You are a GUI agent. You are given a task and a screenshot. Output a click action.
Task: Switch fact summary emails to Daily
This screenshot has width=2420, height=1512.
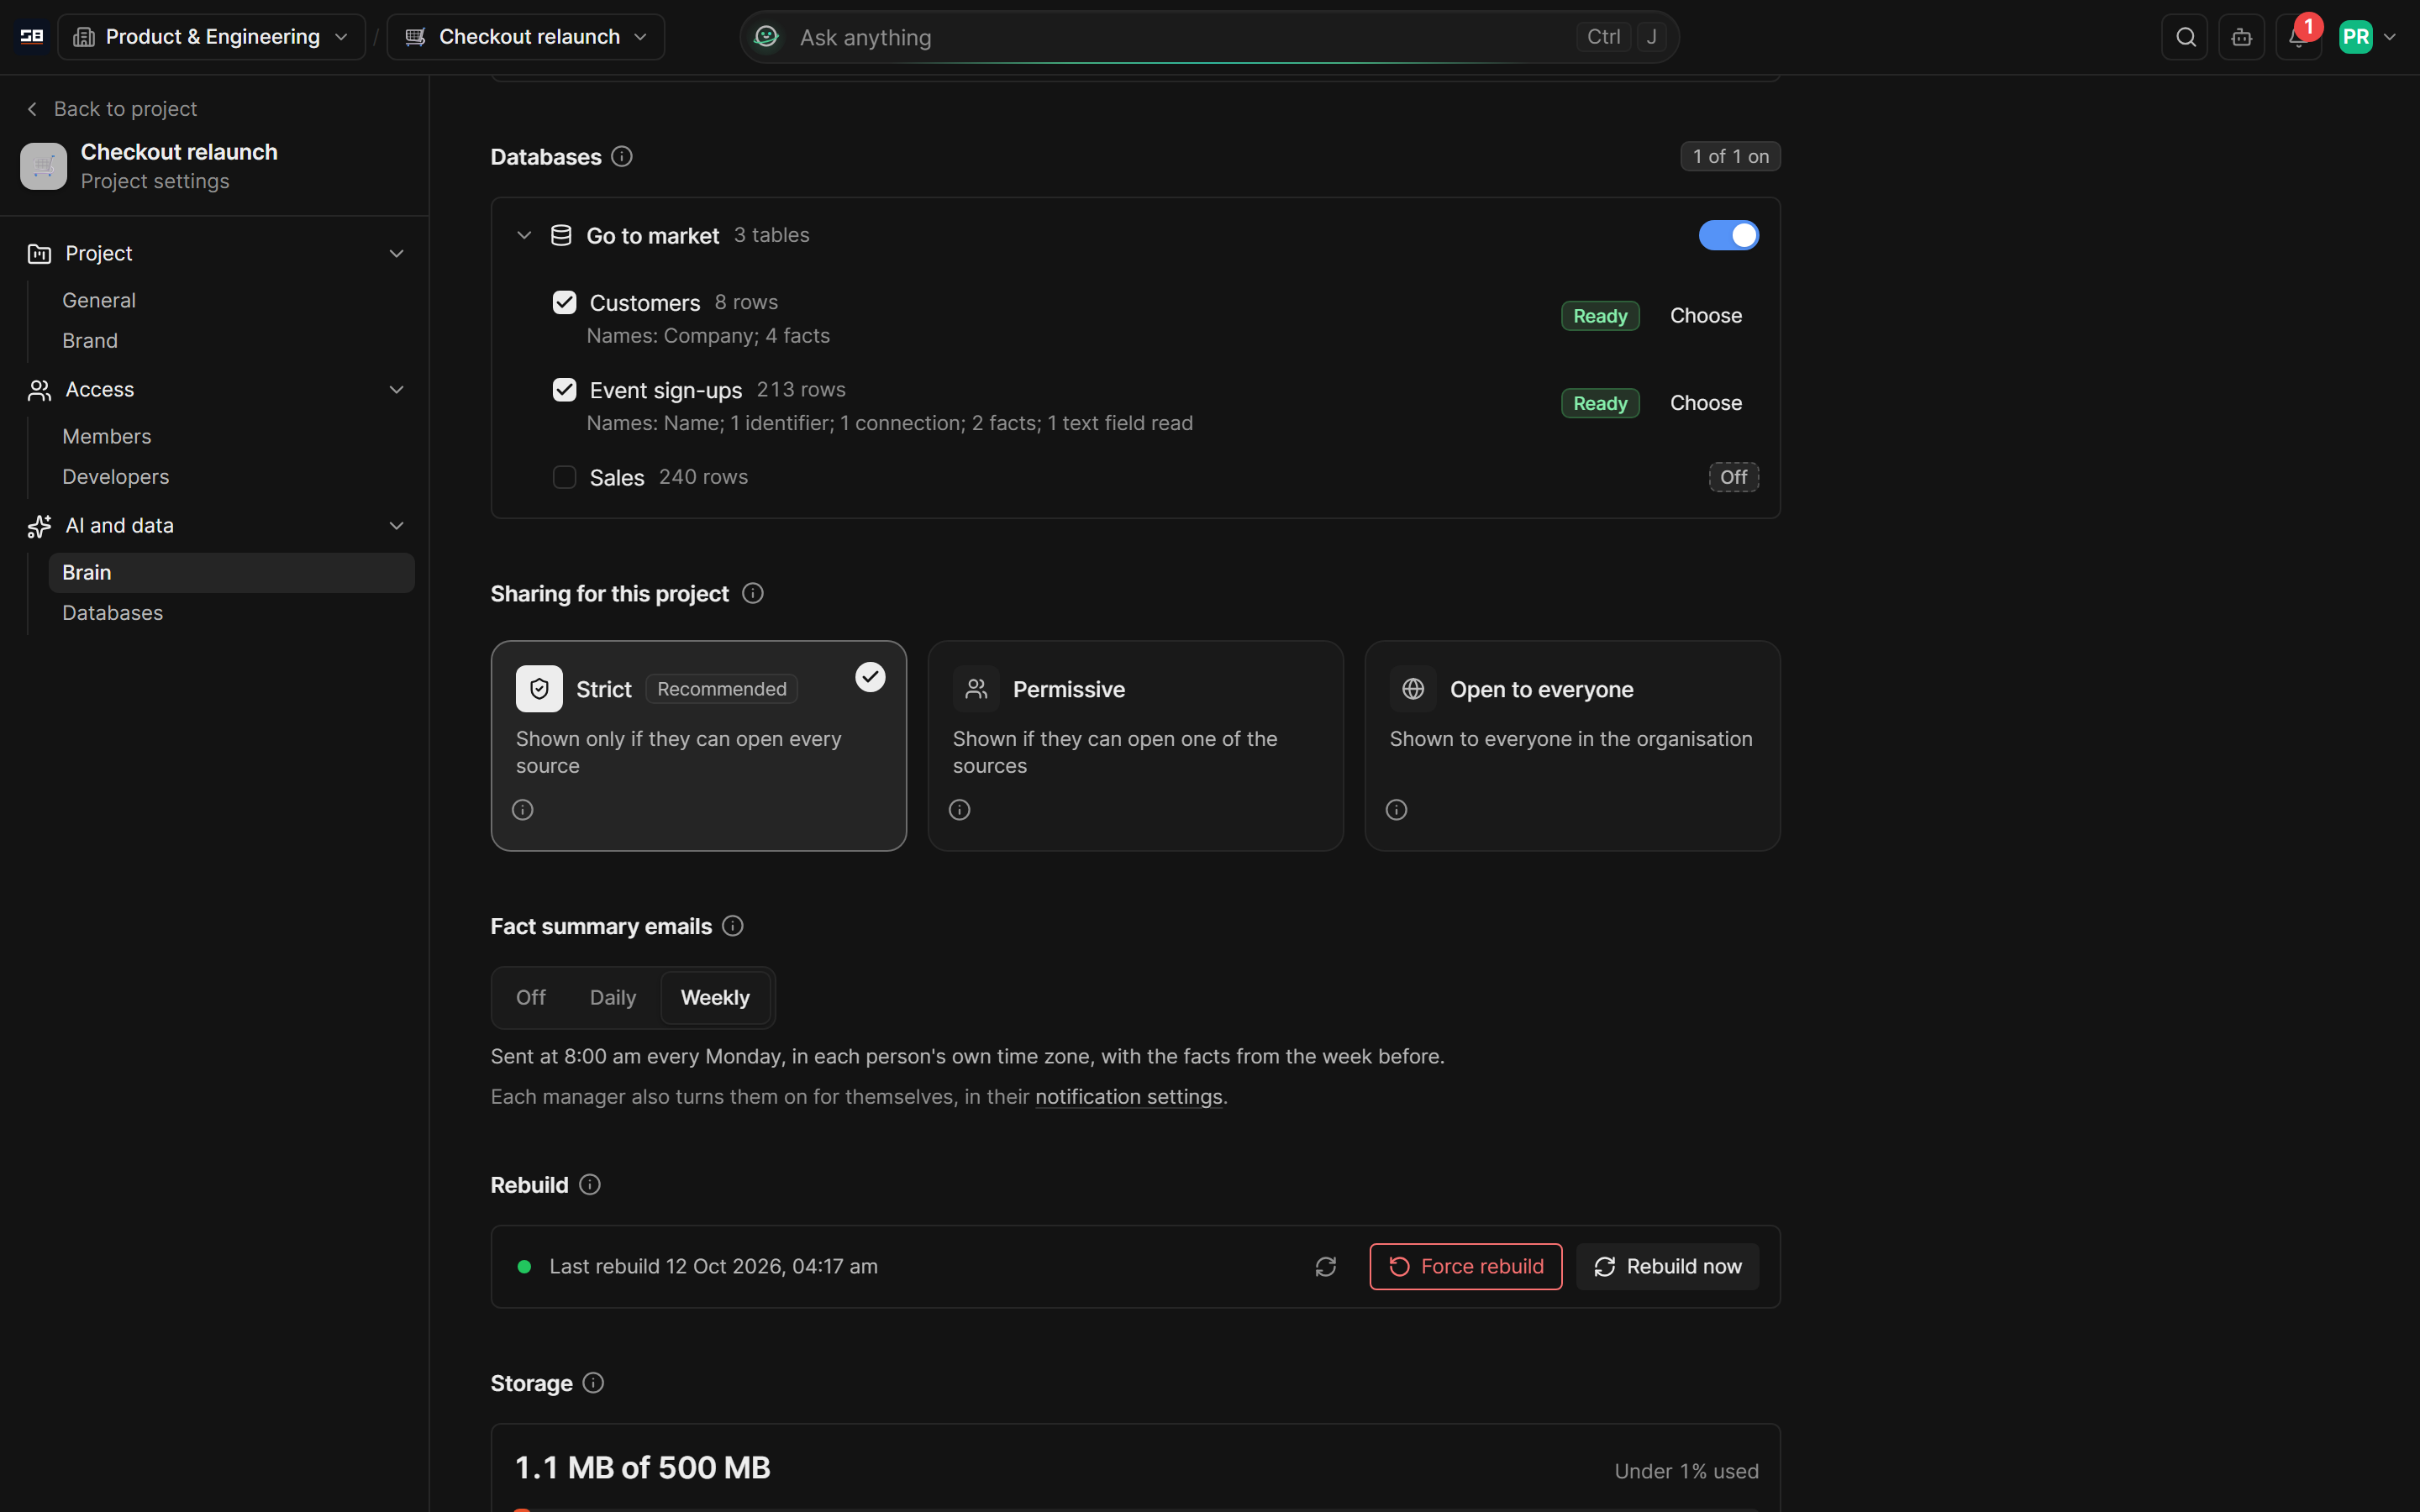613,998
